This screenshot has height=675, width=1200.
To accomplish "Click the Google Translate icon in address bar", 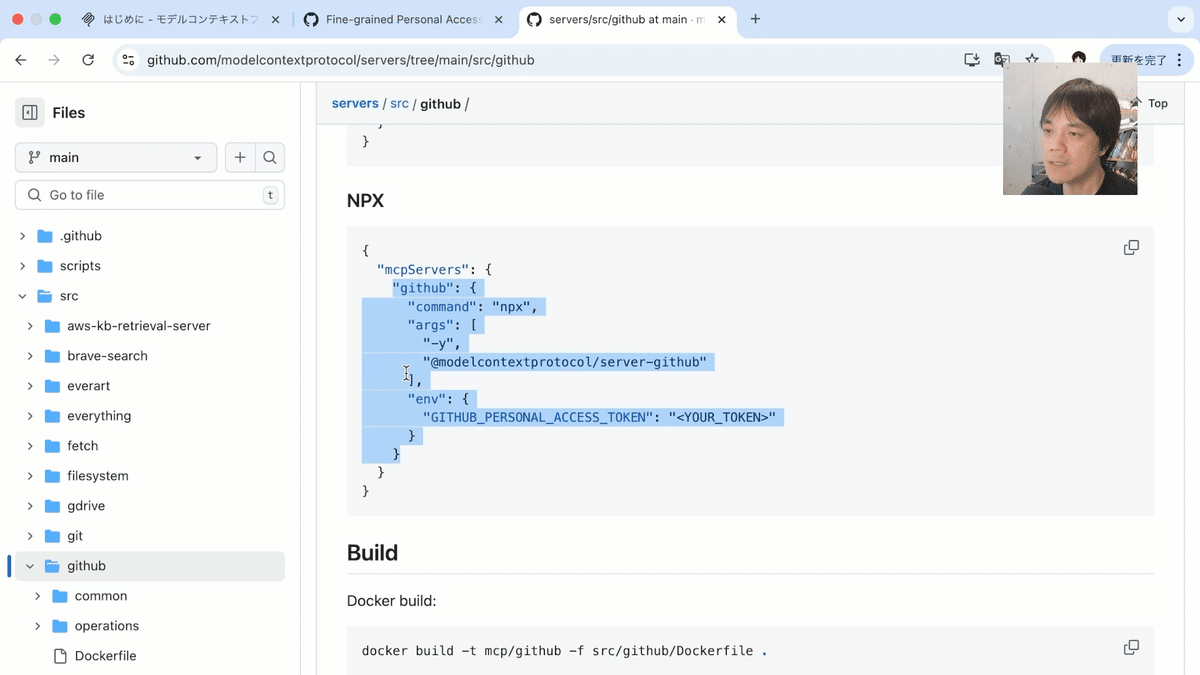I will [1001, 60].
